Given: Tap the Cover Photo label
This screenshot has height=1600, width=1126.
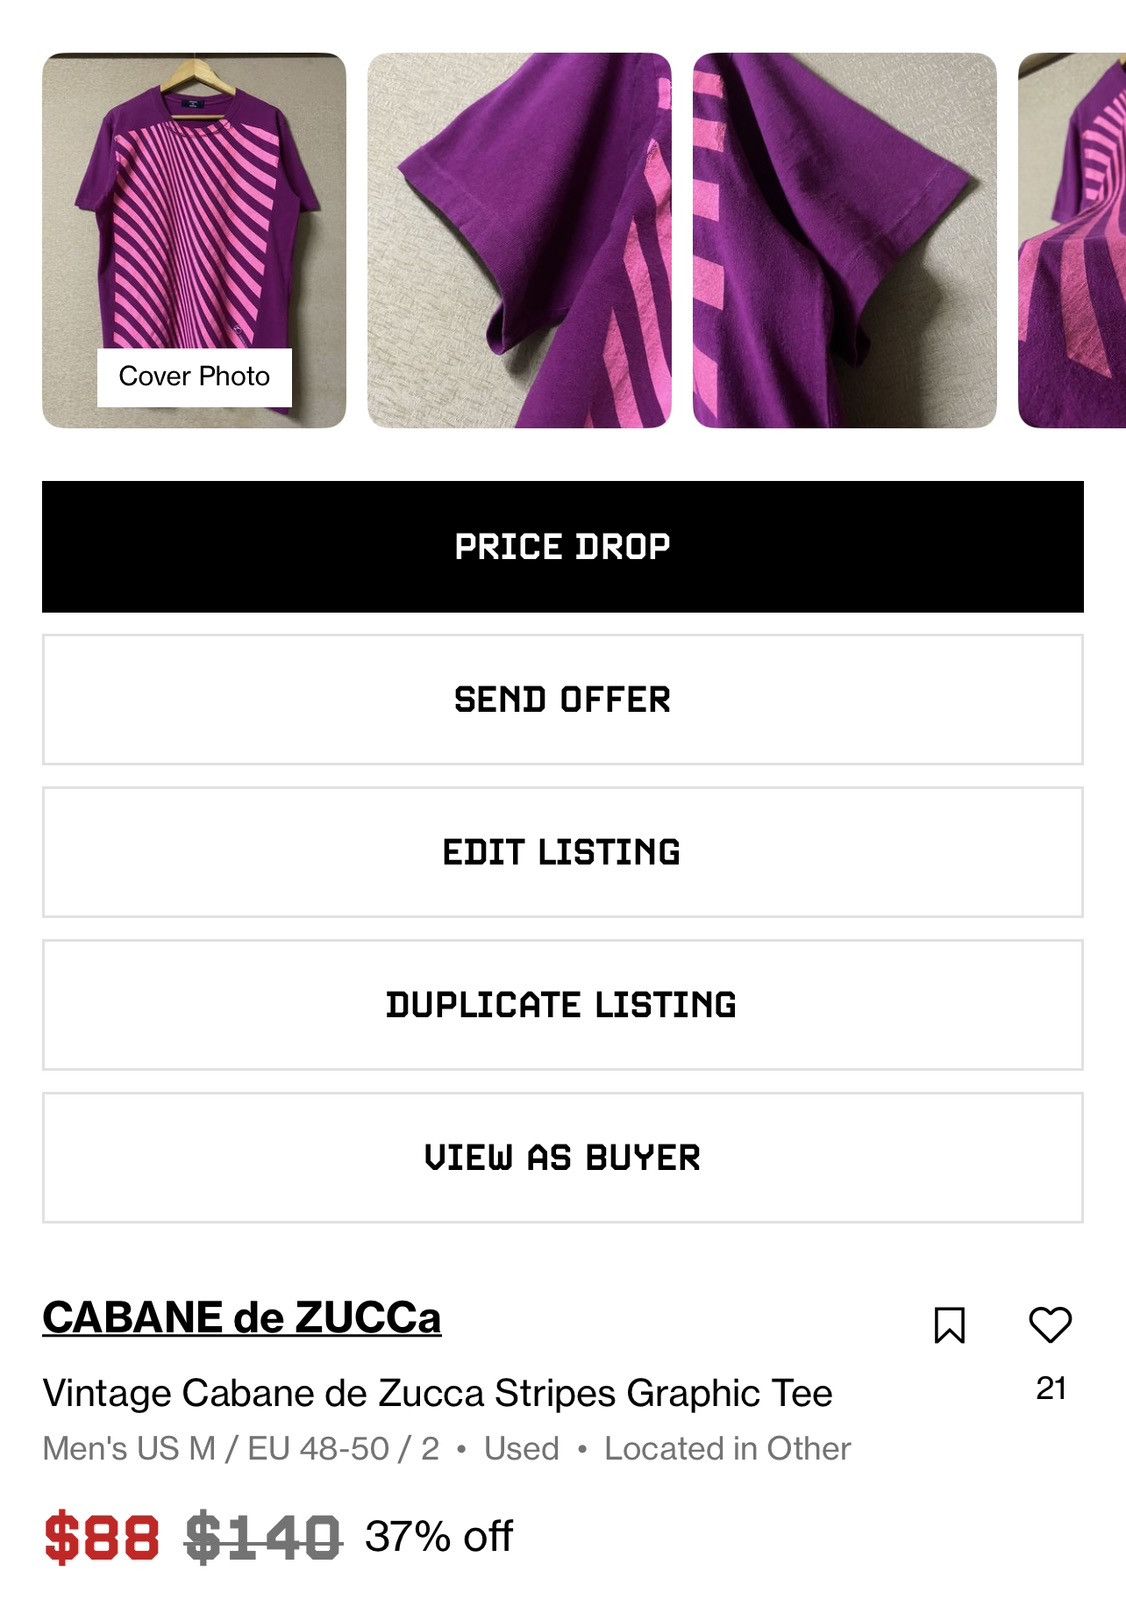Looking at the screenshot, I should (x=194, y=377).
